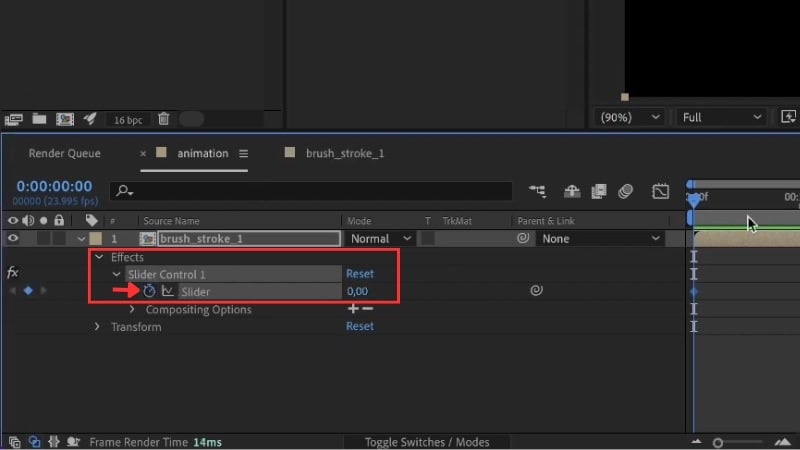This screenshot has width=800, height=450.
Task: Collapse the brush_stroke_1 layer twirl arrow
Action: coord(81,239)
